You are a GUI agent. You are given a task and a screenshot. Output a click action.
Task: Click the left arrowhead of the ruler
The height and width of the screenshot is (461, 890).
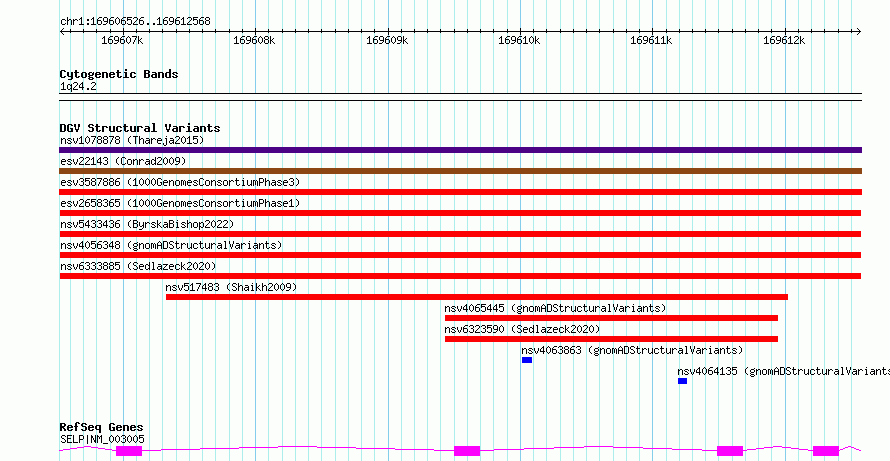point(62,31)
